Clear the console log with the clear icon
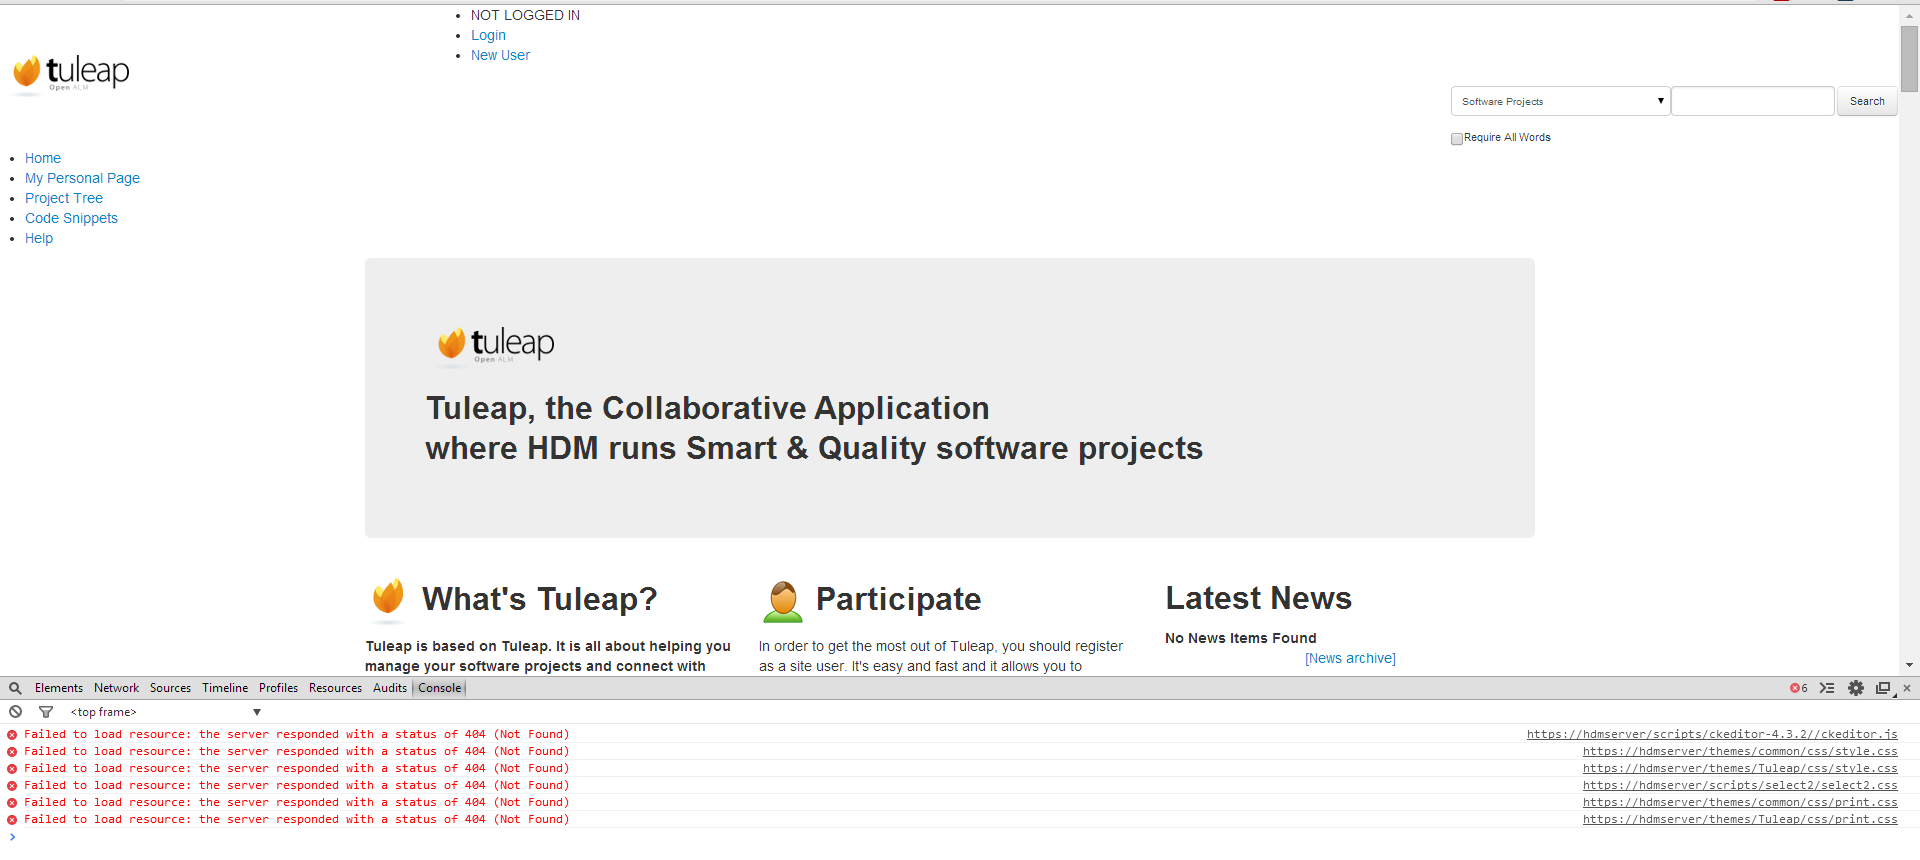The width and height of the screenshot is (1920, 860). tap(15, 712)
